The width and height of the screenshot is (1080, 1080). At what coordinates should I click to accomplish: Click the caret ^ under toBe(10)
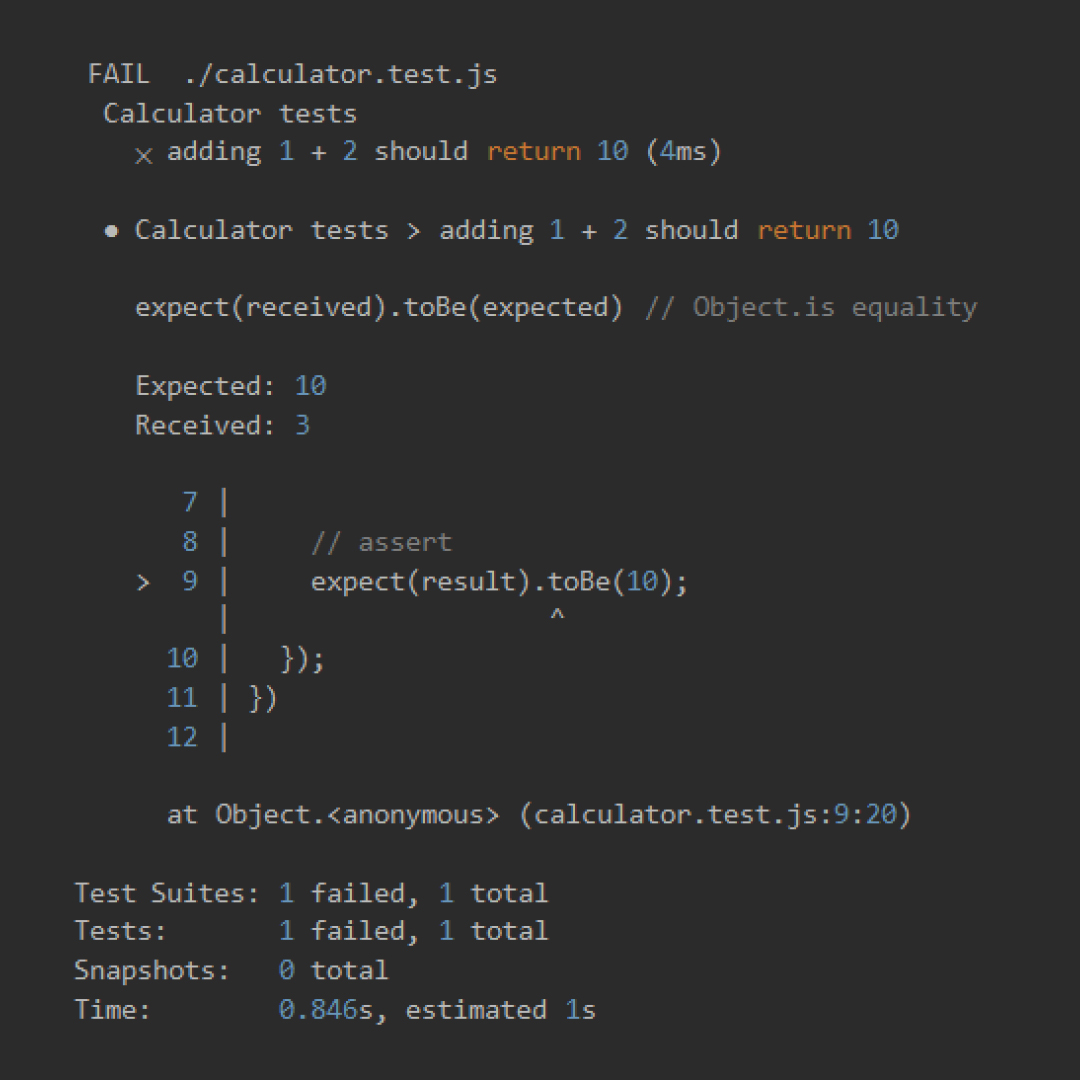(559, 615)
